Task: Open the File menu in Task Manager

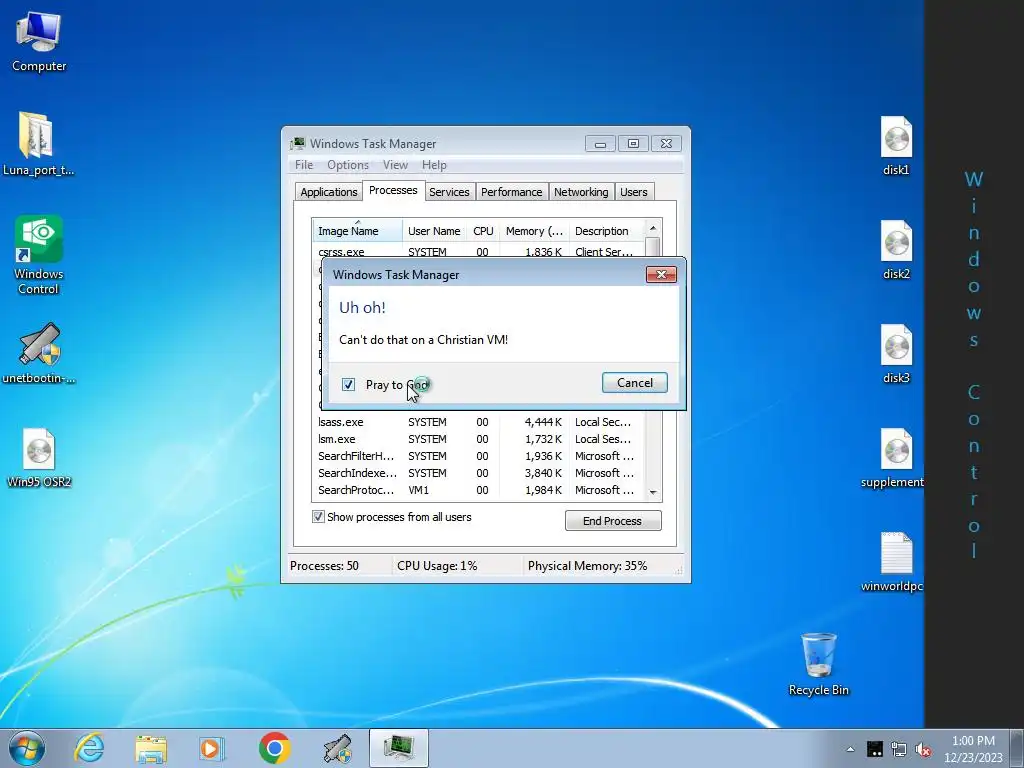Action: (304, 165)
